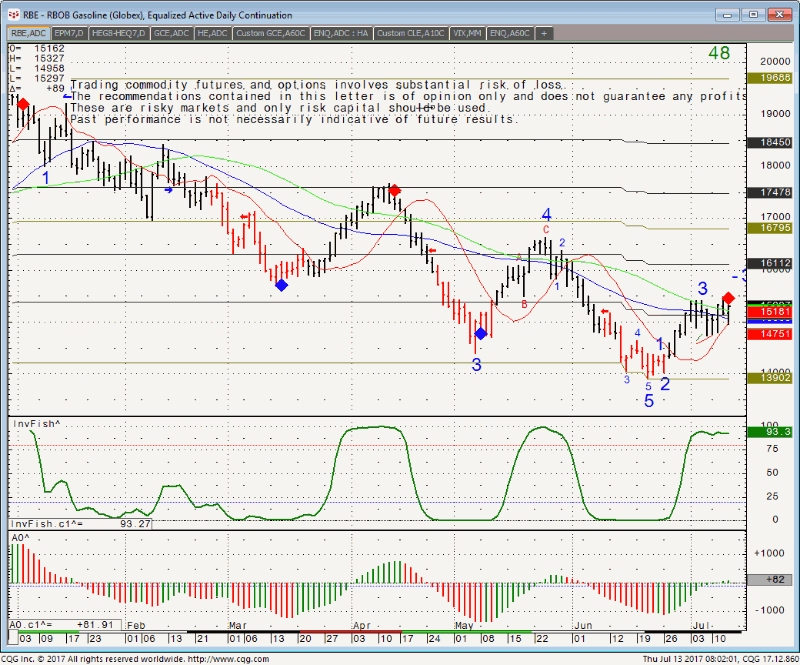800x665 pixels.
Task: Select the Mar month label on time axis
Action: coord(238,625)
